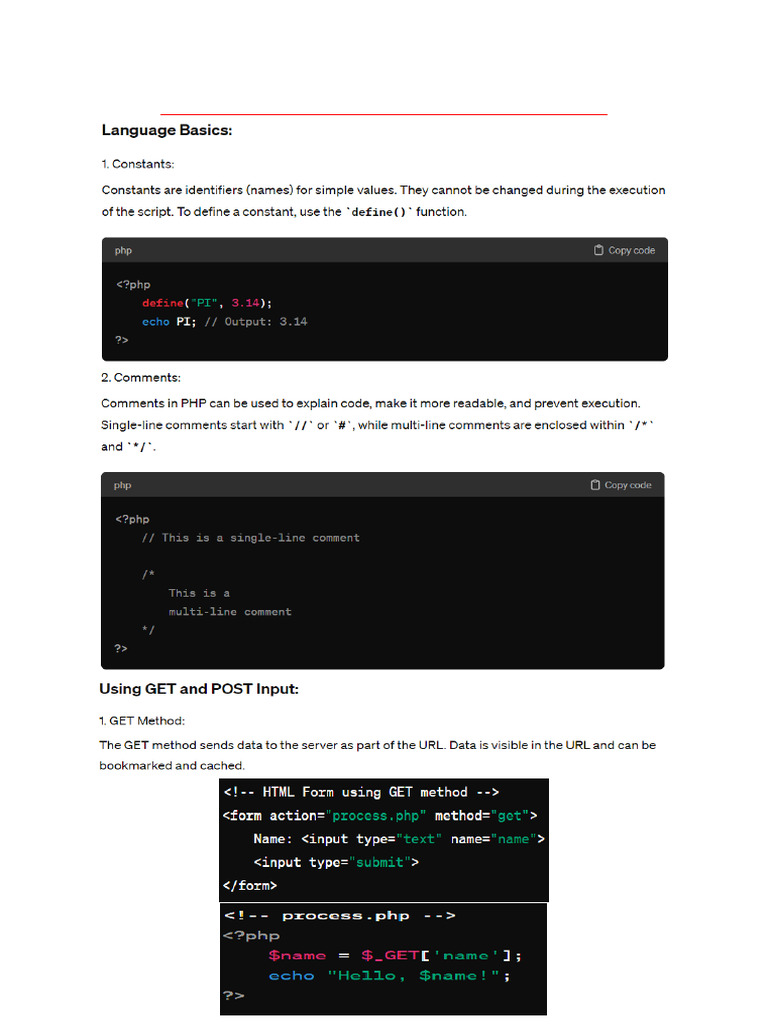The width and height of the screenshot is (768, 1024).
Task: Click the php language label above define code
Action: tap(123, 250)
